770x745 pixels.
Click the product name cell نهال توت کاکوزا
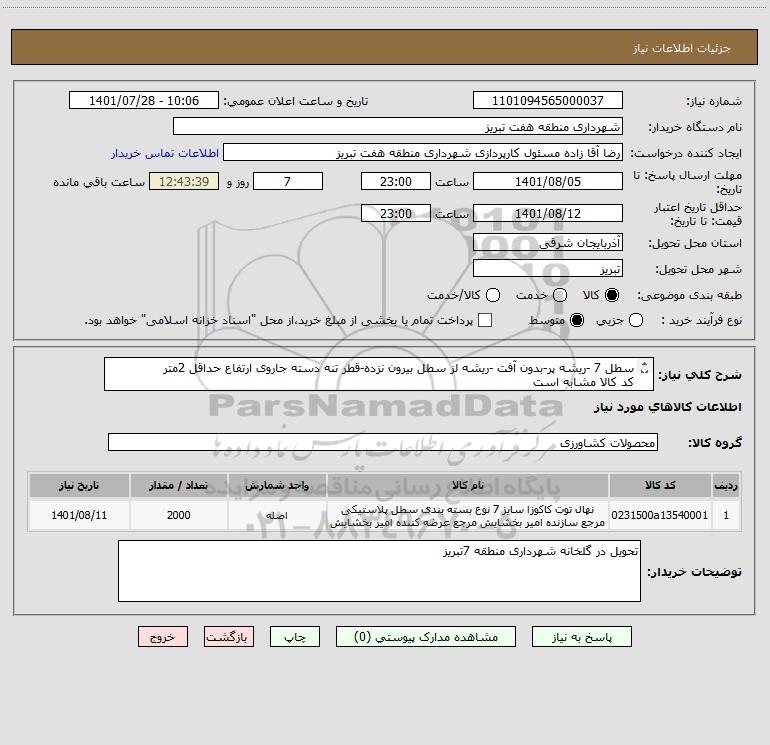(x=468, y=516)
